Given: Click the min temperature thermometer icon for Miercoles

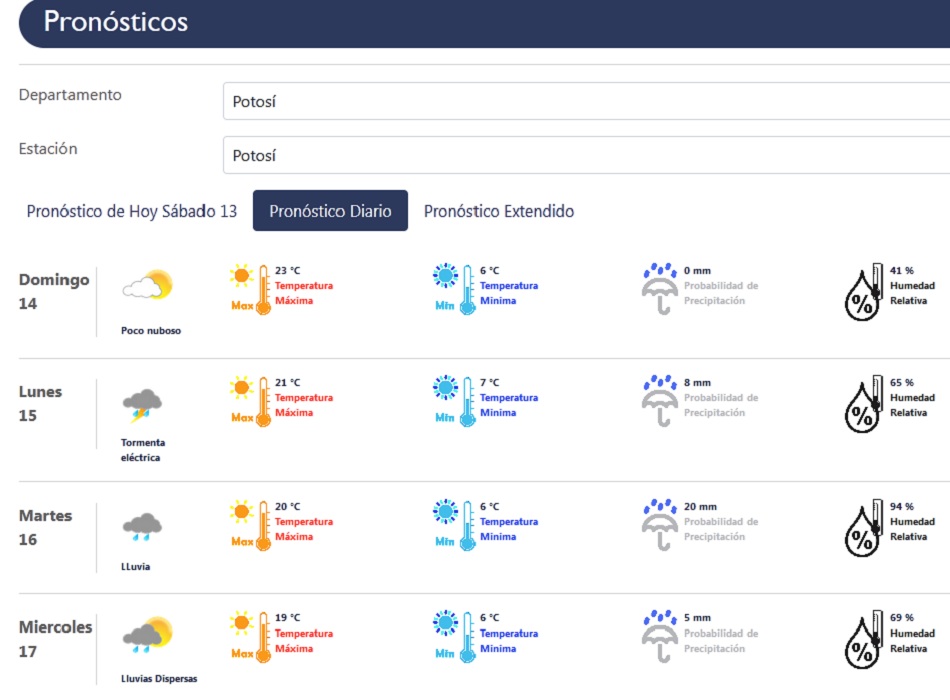Looking at the screenshot, I should (454, 637).
